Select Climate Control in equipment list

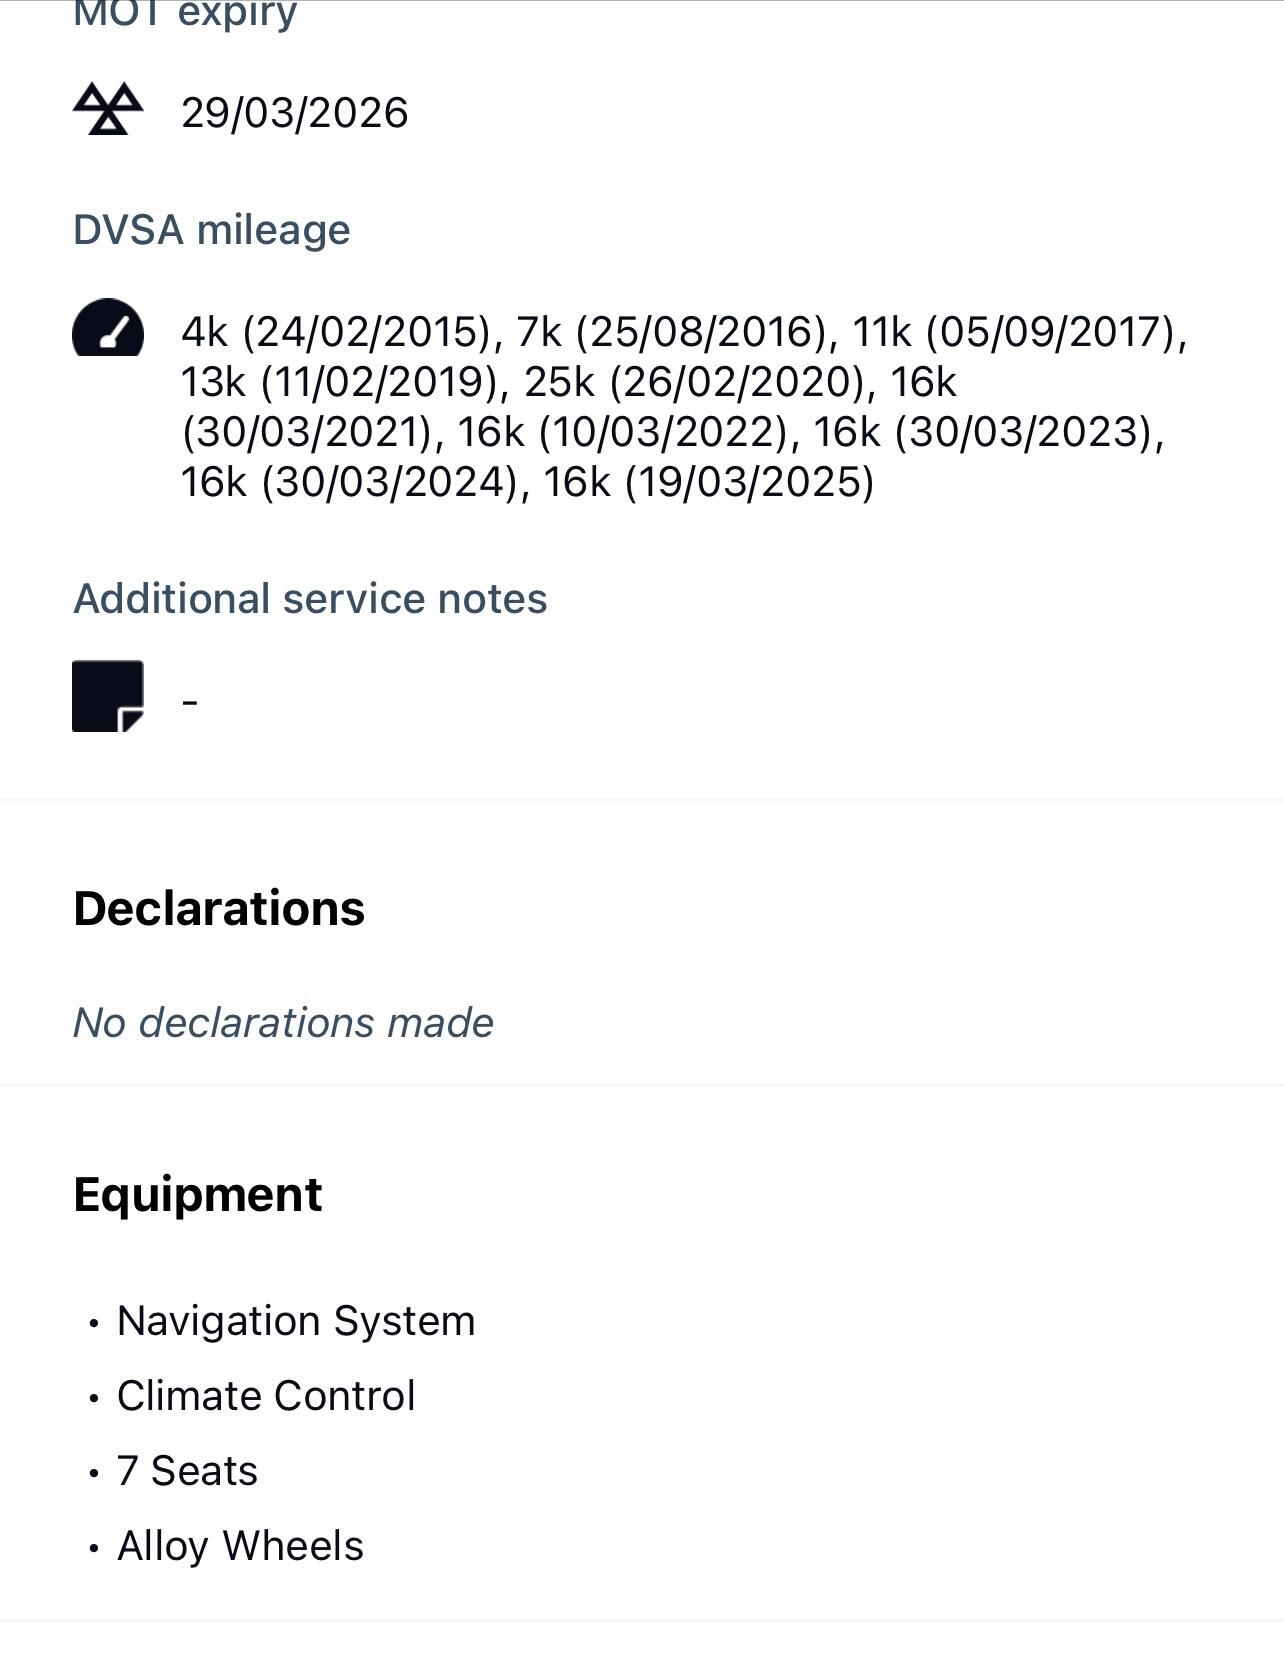pos(266,1396)
